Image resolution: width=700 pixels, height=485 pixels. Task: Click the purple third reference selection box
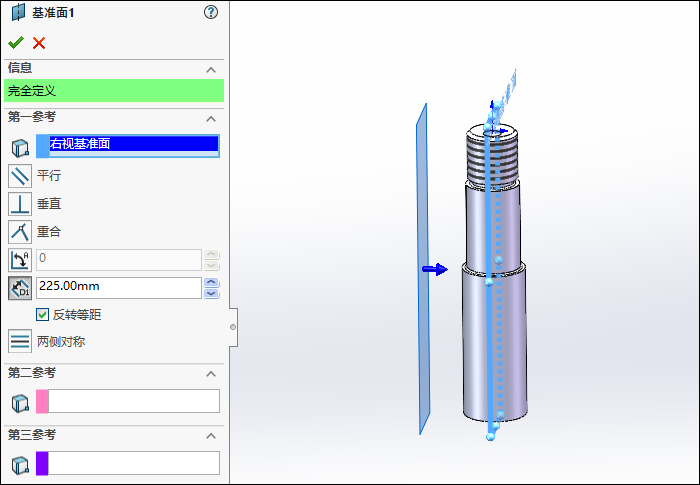pyautogui.click(x=127, y=463)
